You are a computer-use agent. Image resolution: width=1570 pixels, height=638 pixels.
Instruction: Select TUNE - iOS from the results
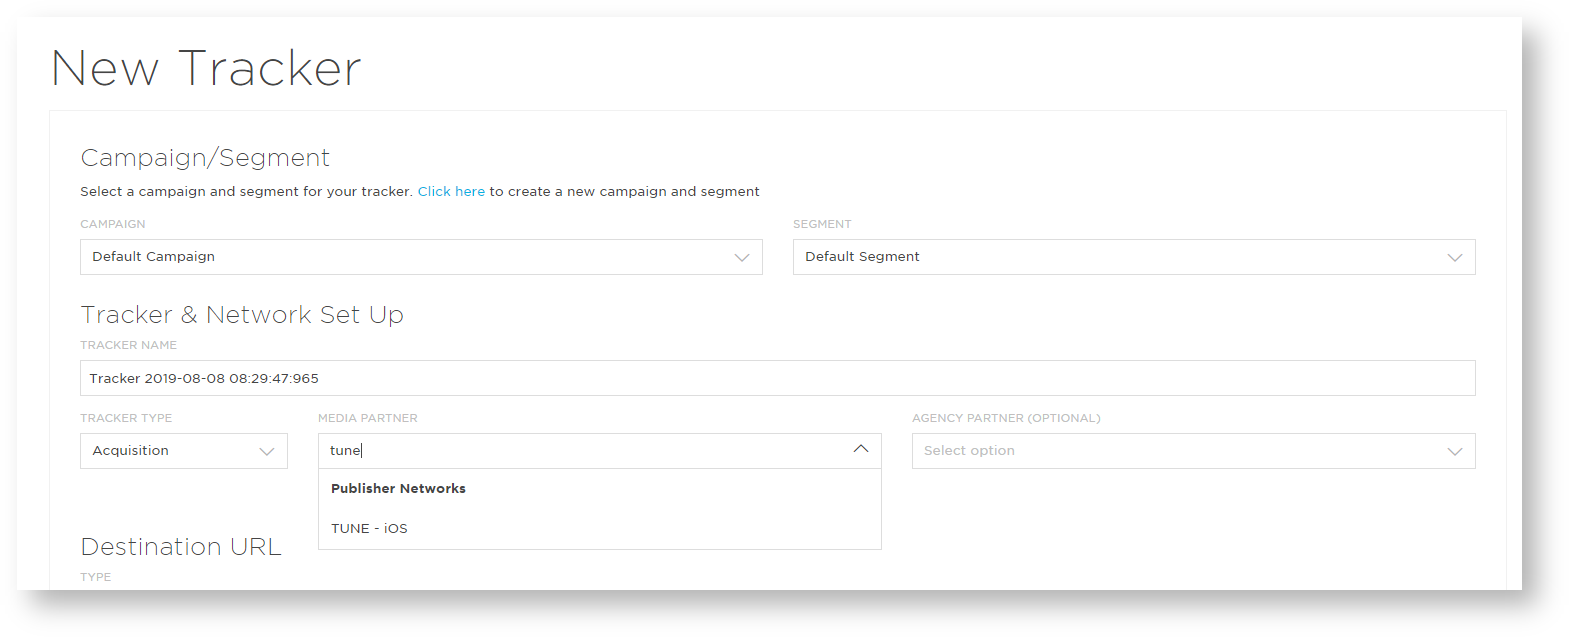tap(600, 528)
